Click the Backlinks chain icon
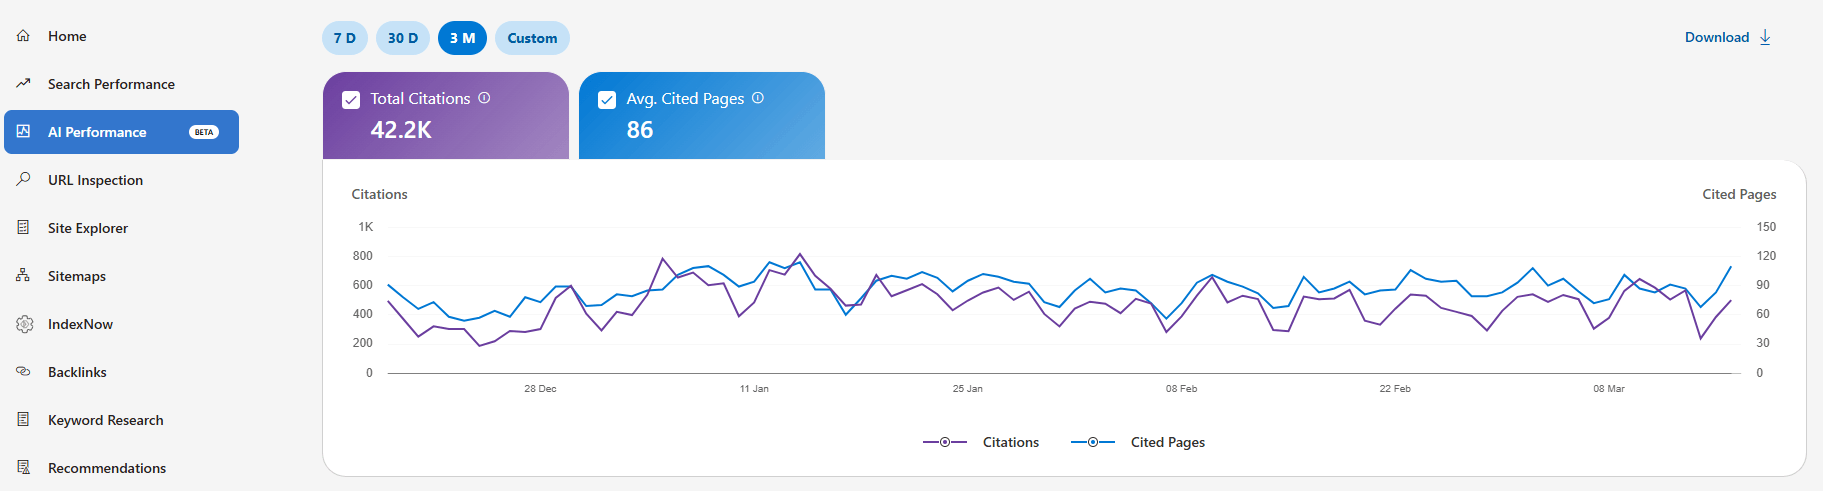Image resolution: width=1823 pixels, height=491 pixels. (23, 372)
